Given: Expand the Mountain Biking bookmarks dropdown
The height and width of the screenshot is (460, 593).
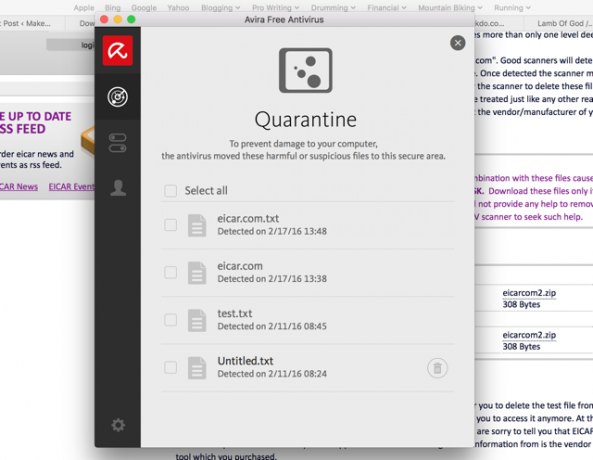Looking at the screenshot, I should point(450,8).
